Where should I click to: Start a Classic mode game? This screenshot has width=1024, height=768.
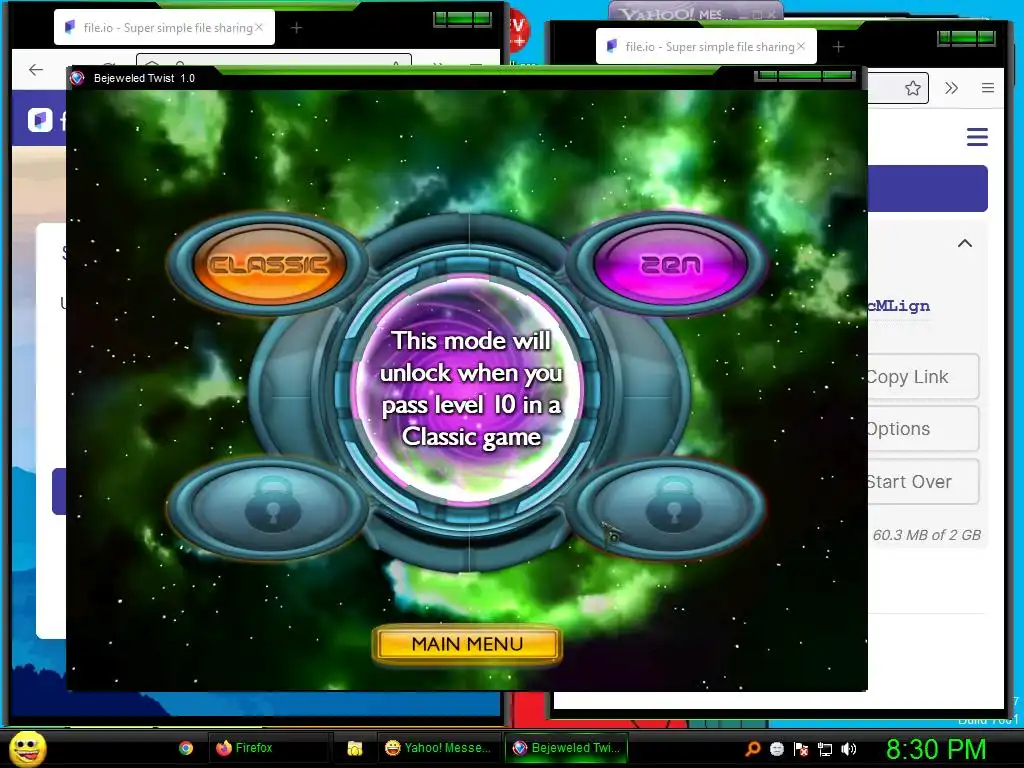[268, 264]
